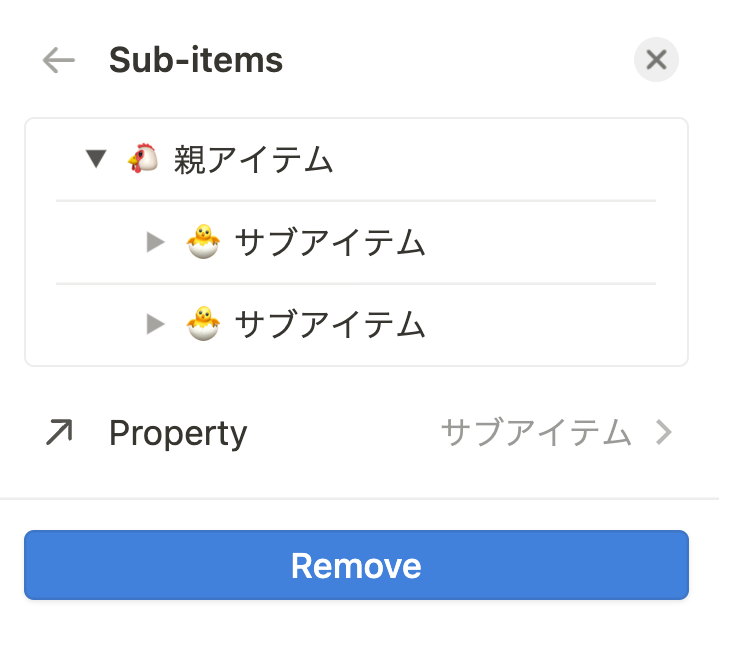Click the divider between the サブアイテム rows

coord(356,284)
